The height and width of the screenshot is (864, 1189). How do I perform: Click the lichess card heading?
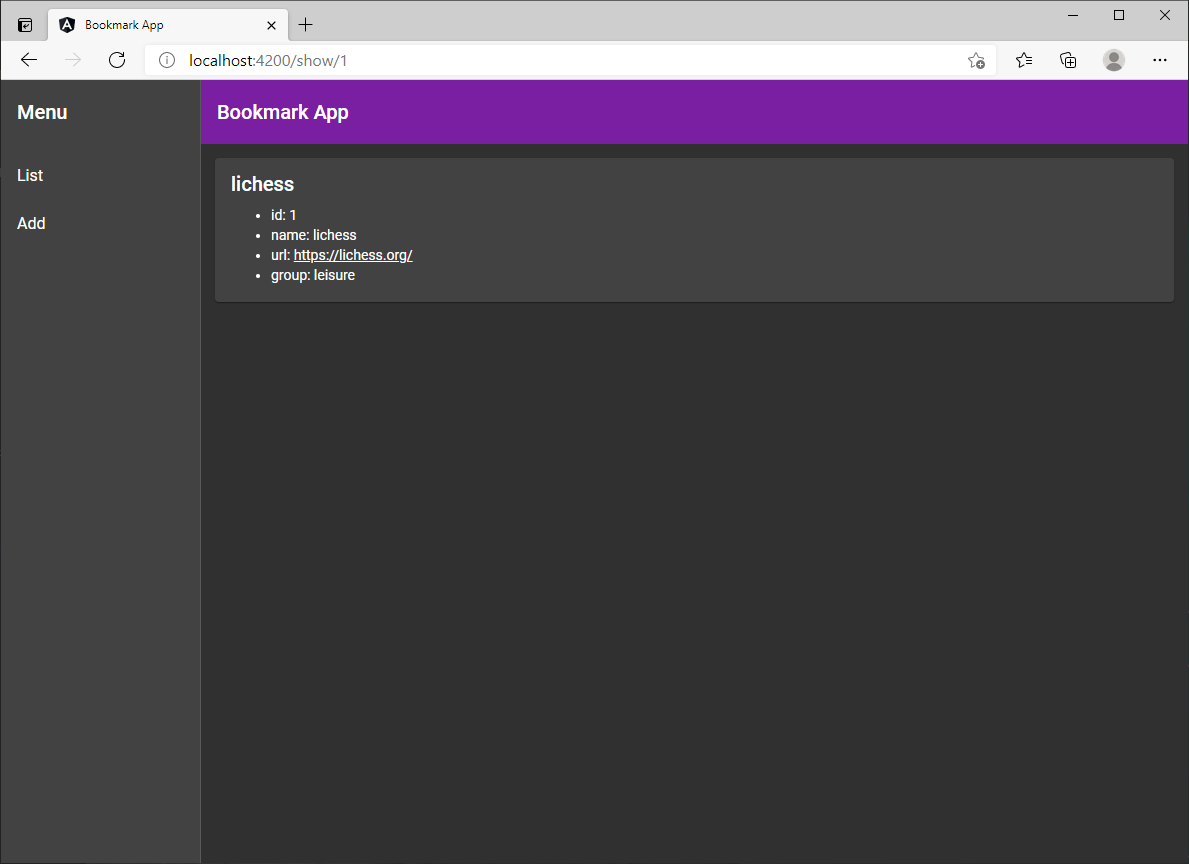(x=262, y=184)
